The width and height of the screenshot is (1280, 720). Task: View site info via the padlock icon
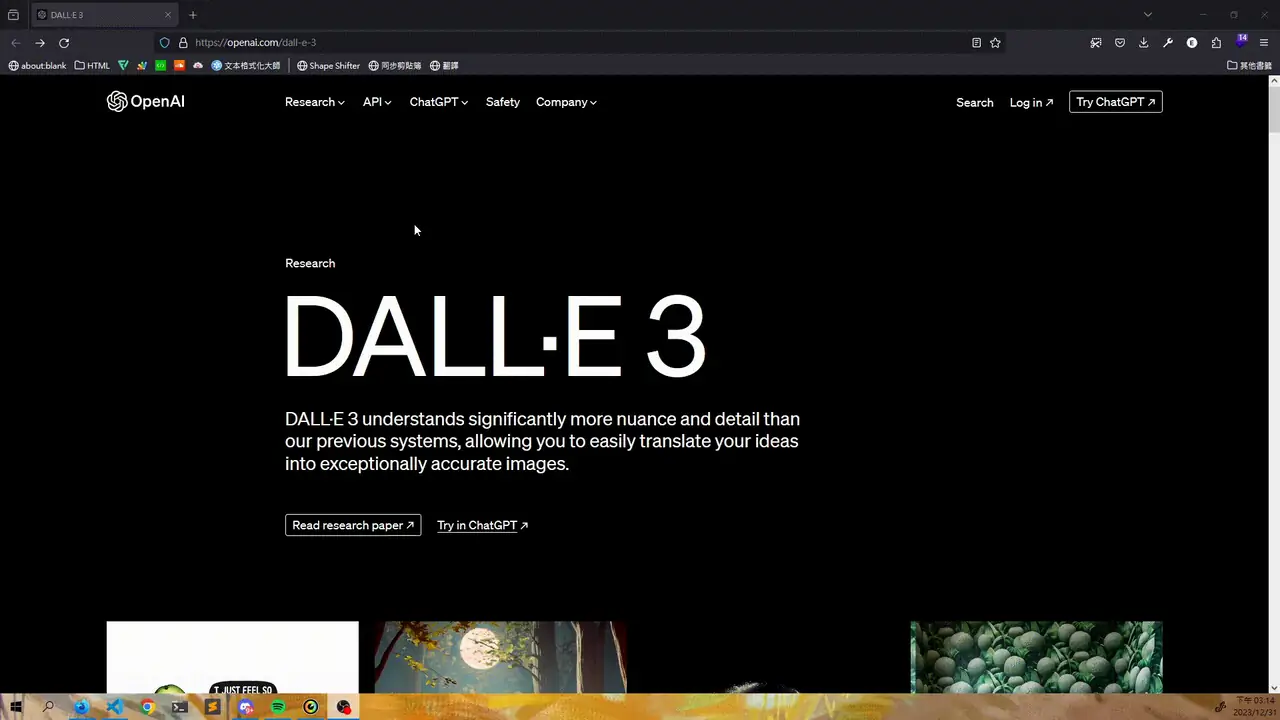183,43
